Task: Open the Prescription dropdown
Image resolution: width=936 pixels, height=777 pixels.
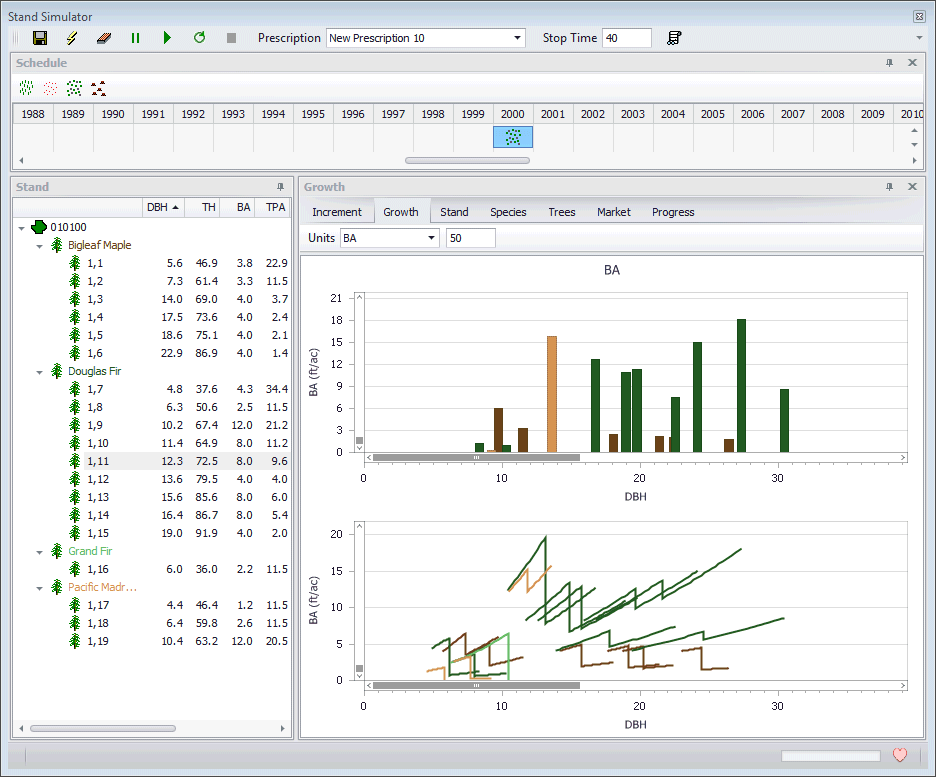Action: [517, 38]
